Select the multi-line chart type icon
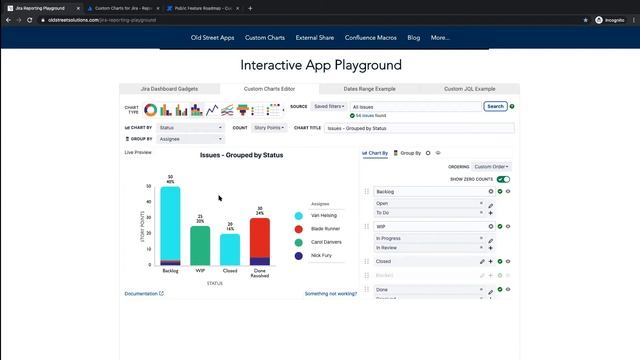Screen dimensions: 640x360 click(x=227, y=109)
